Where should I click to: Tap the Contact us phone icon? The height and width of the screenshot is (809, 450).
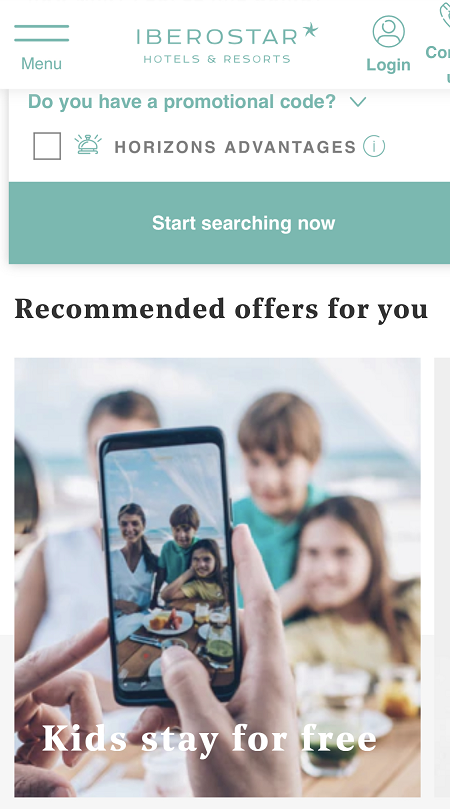click(x=444, y=15)
